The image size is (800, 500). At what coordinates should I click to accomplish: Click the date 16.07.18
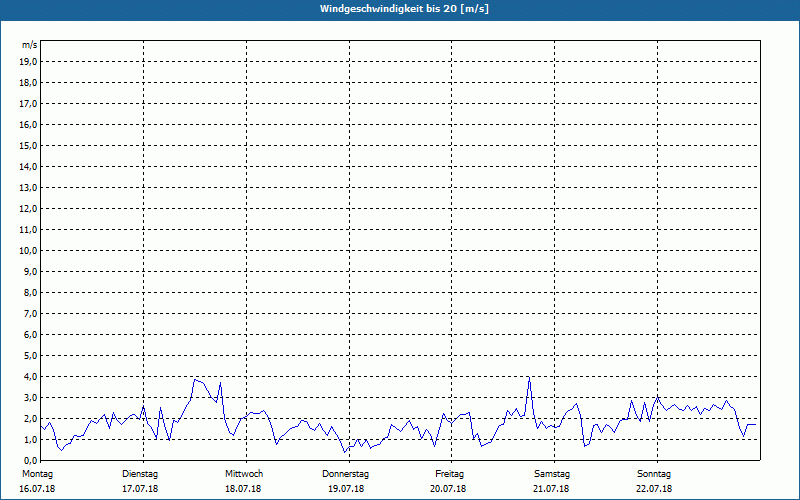(37, 489)
